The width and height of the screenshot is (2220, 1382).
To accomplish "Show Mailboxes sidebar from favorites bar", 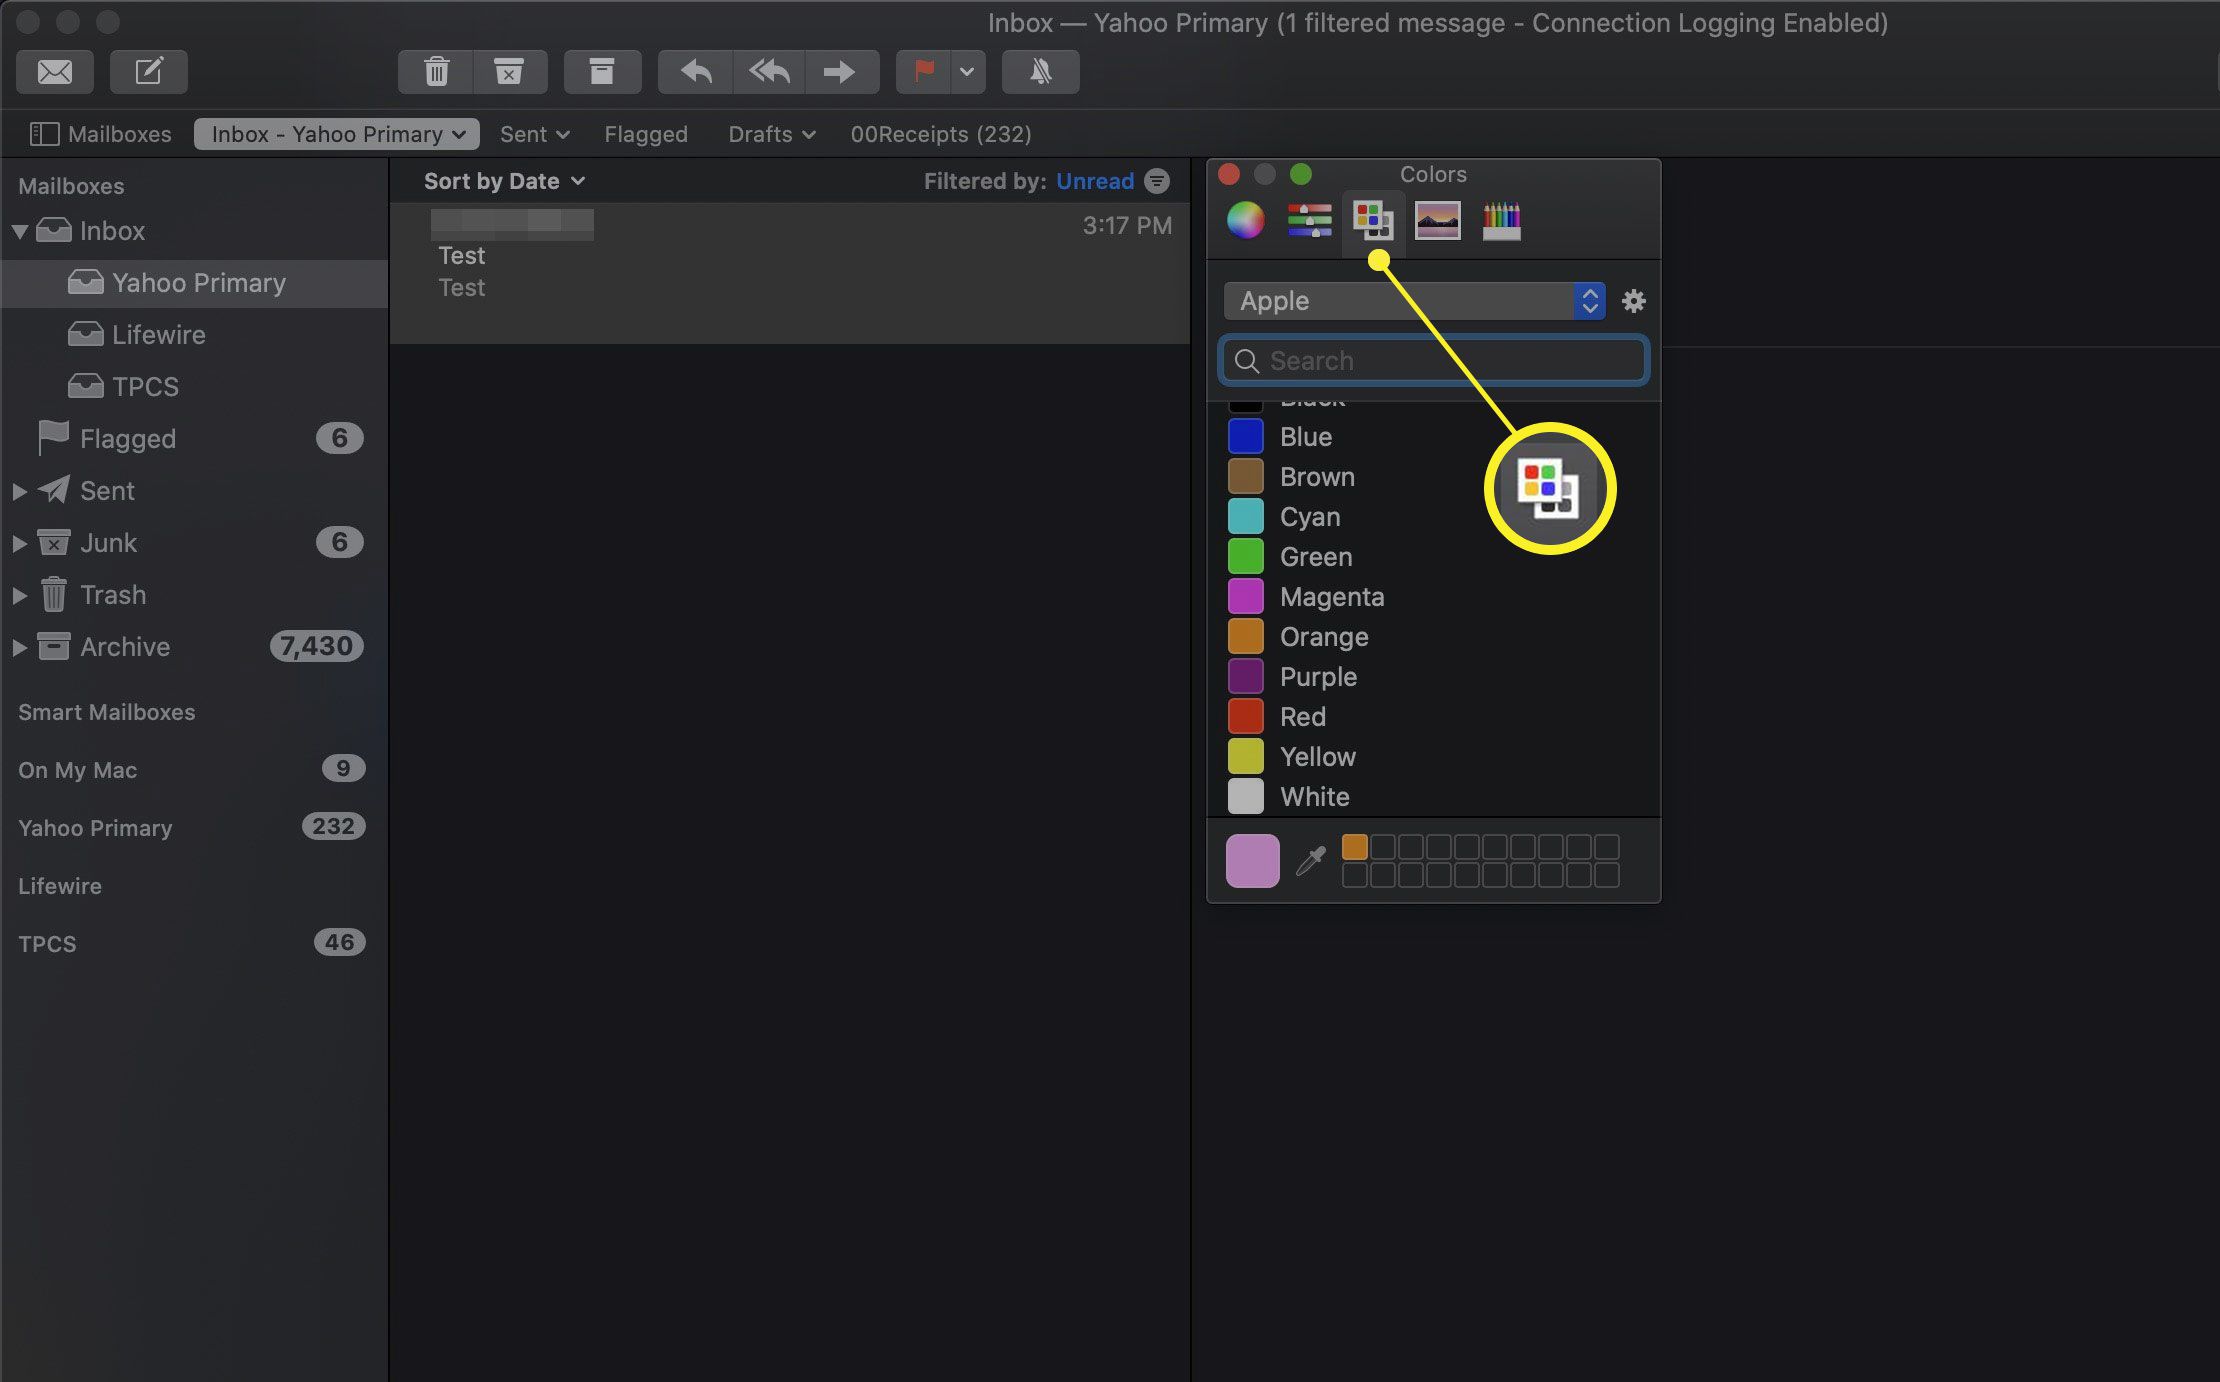I will (100, 134).
